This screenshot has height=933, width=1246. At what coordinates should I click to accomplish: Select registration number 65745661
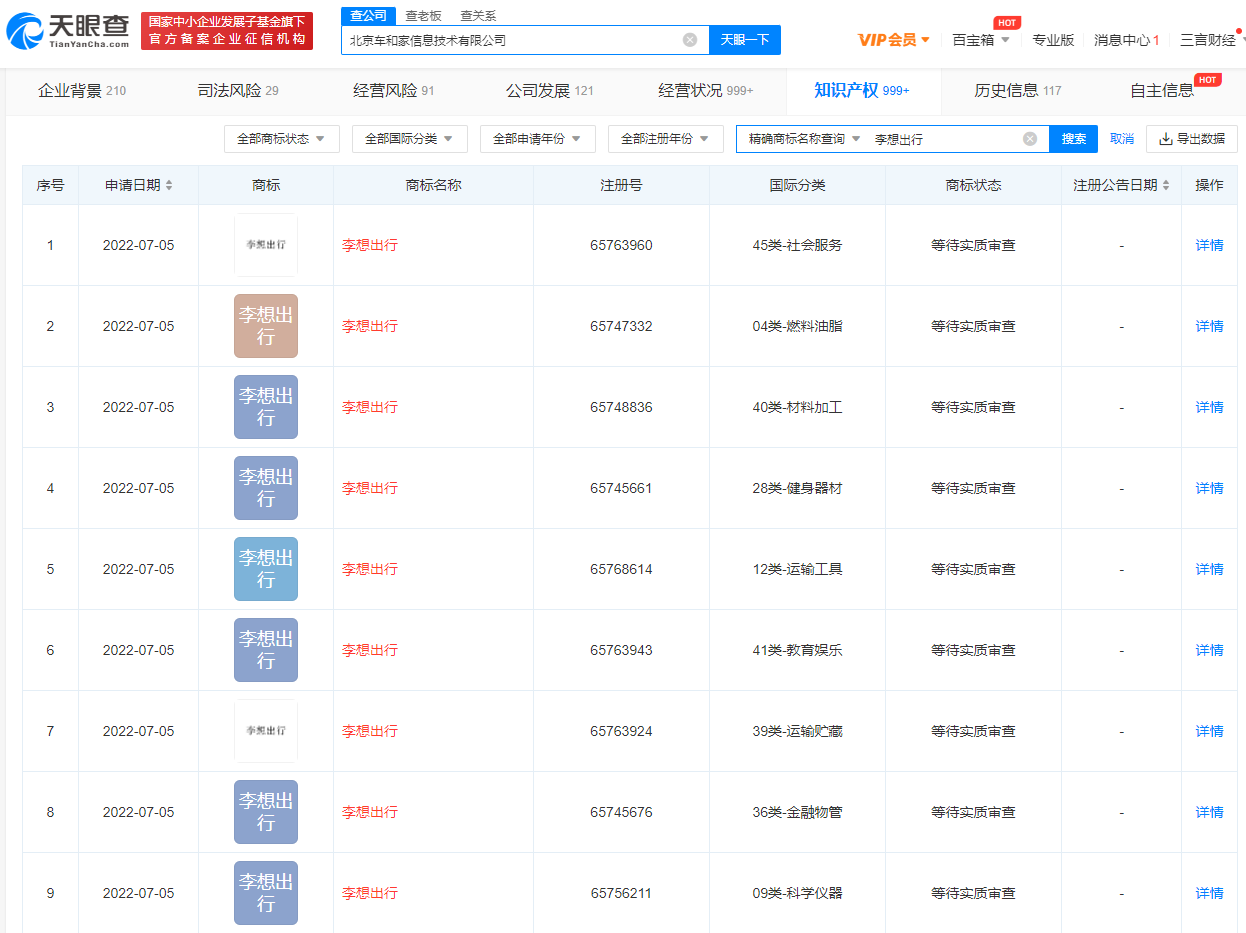(621, 488)
